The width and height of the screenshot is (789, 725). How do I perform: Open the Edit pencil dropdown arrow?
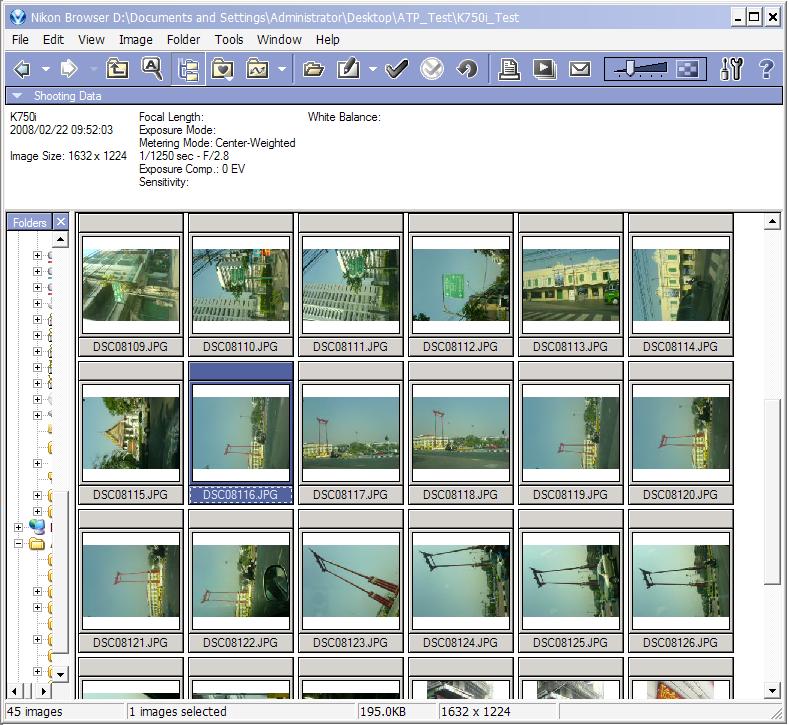373,69
